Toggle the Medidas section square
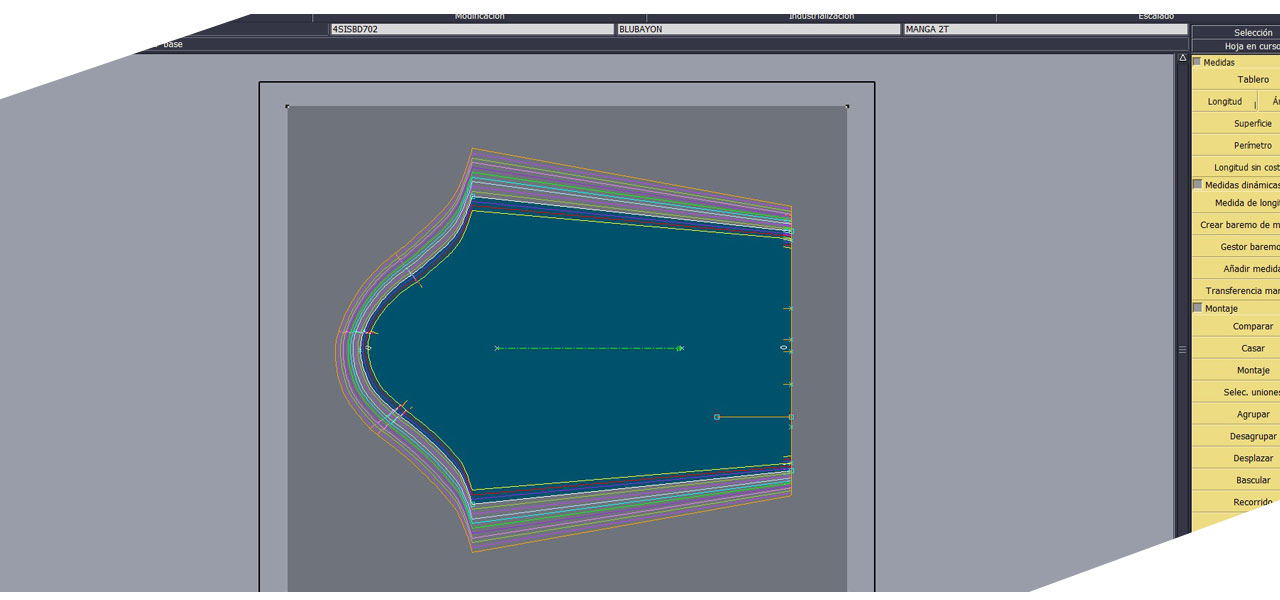The width and height of the screenshot is (1280, 600). pyautogui.click(x=1197, y=62)
